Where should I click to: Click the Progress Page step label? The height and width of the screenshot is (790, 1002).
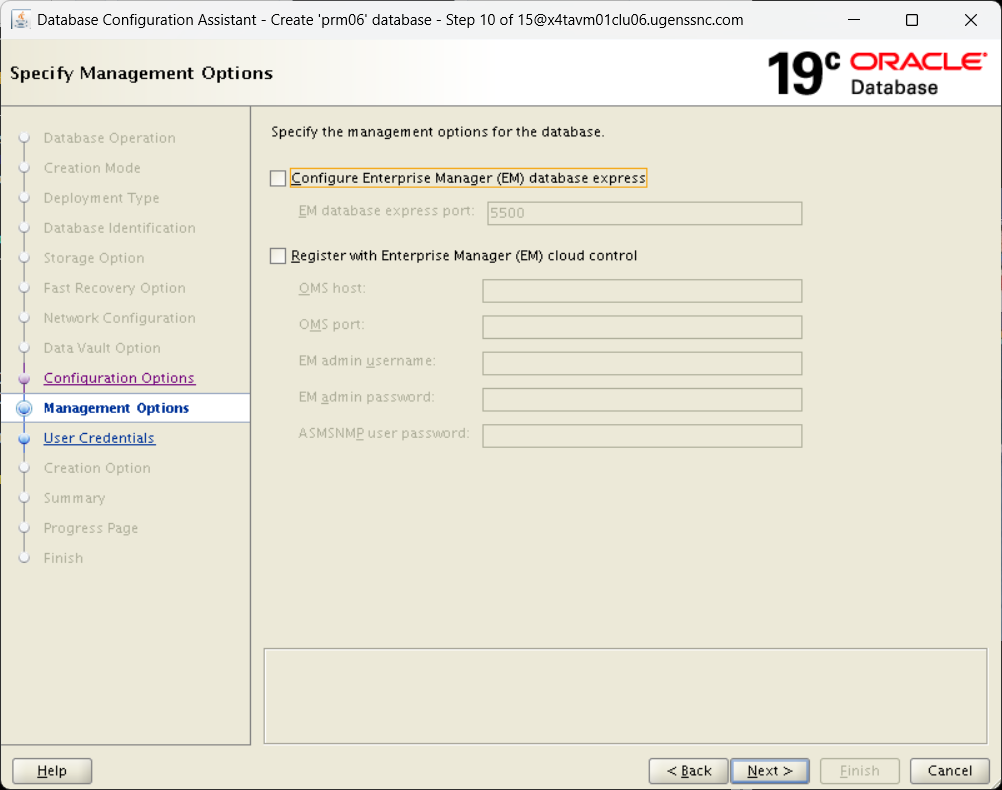coord(91,528)
